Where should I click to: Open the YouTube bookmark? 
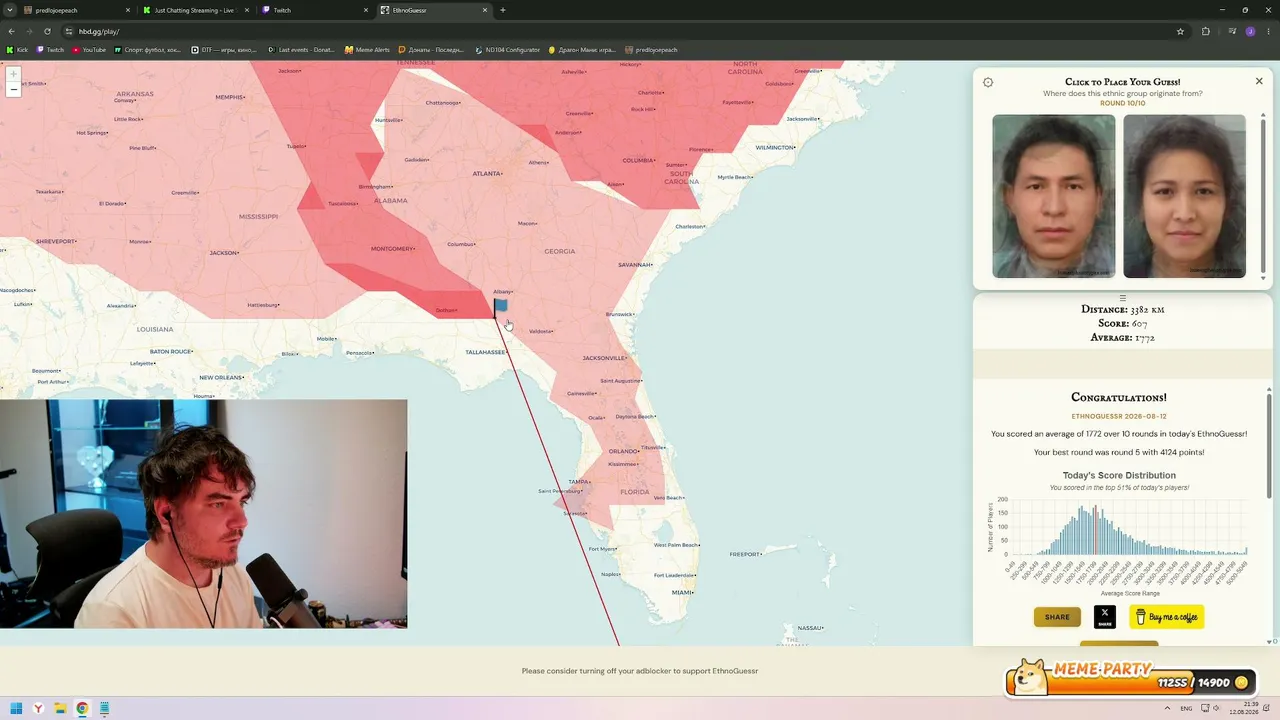(x=89, y=50)
